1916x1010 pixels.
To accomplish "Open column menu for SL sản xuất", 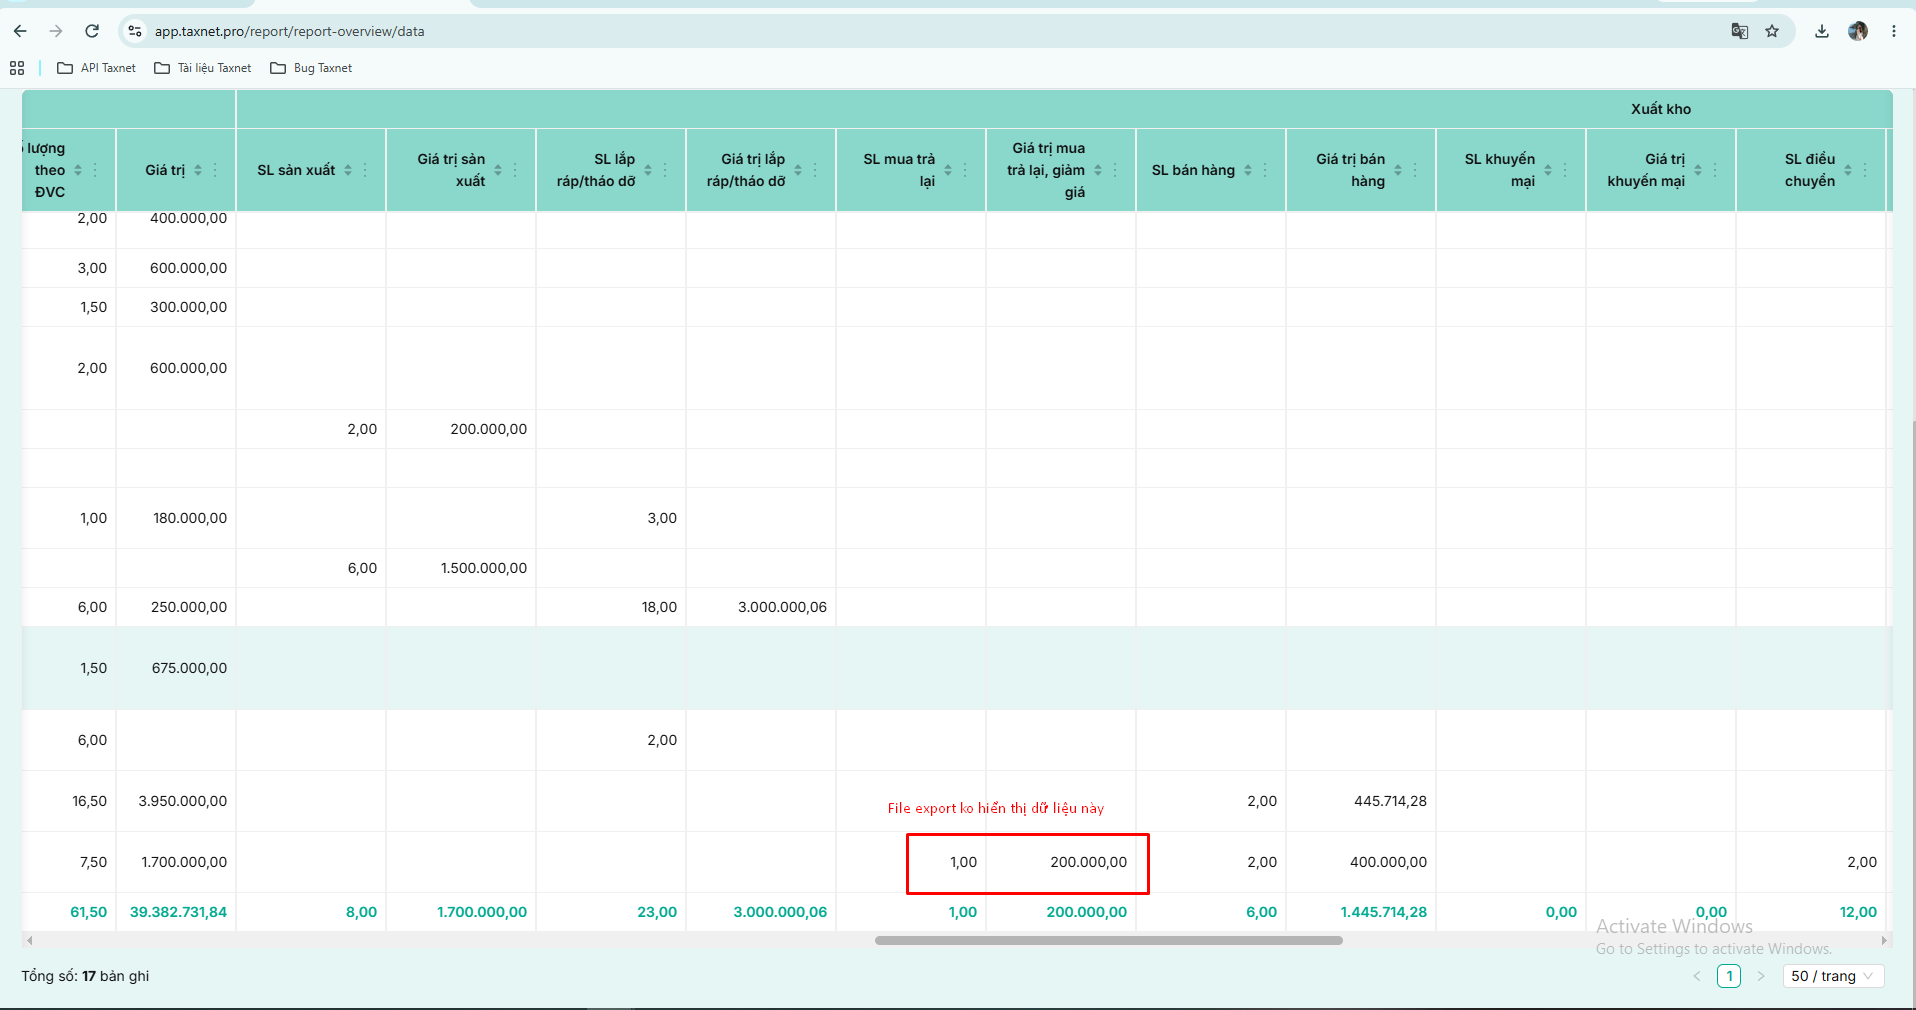I will (365, 170).
